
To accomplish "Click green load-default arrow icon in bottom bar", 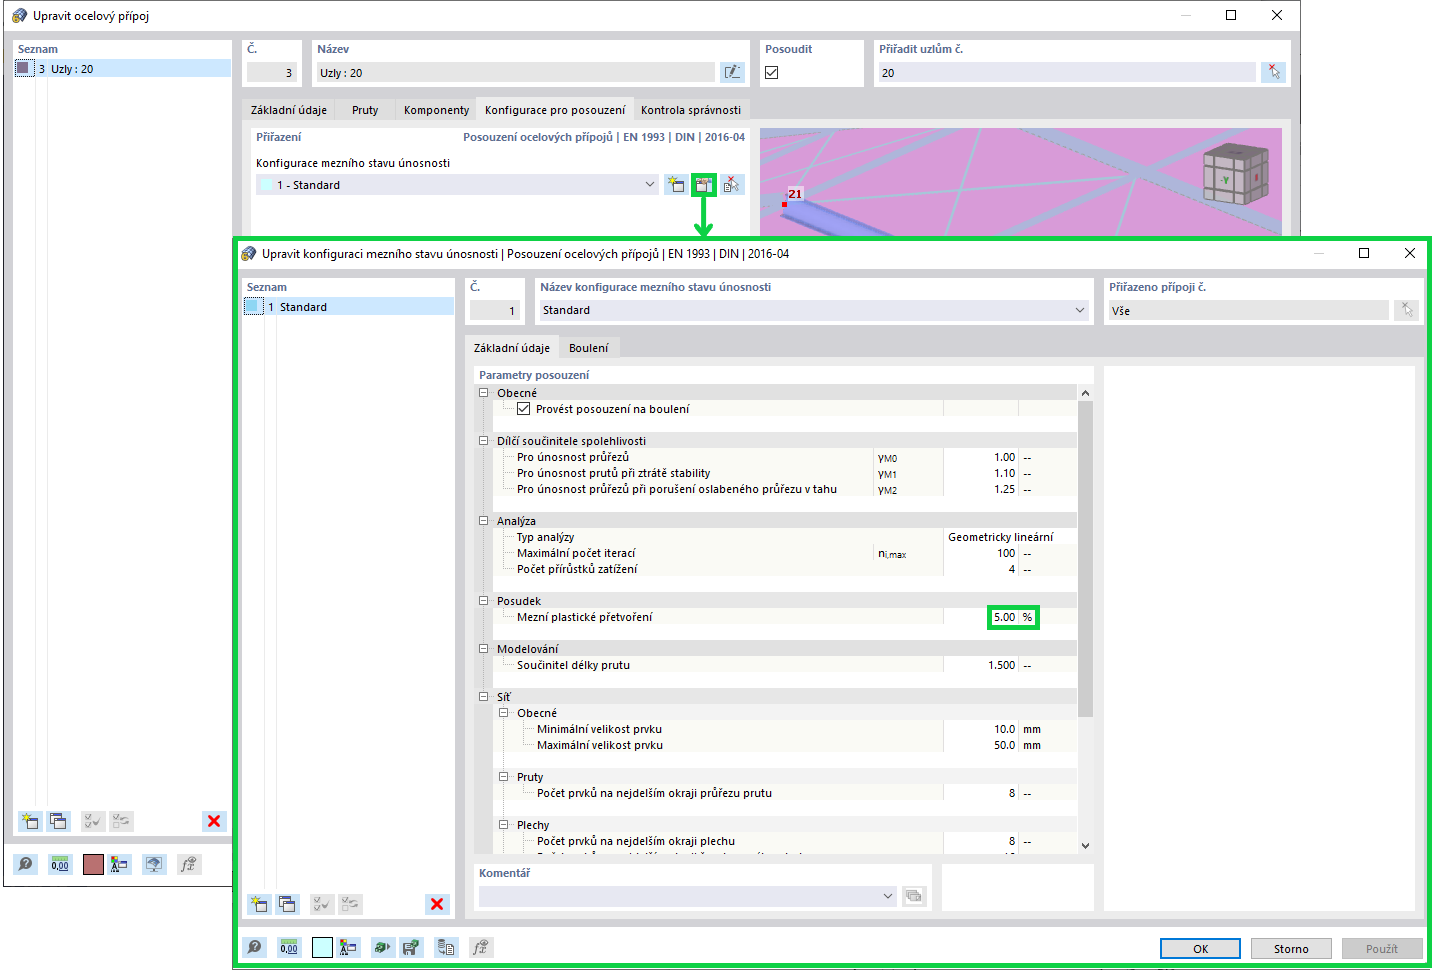I will 382,947.
